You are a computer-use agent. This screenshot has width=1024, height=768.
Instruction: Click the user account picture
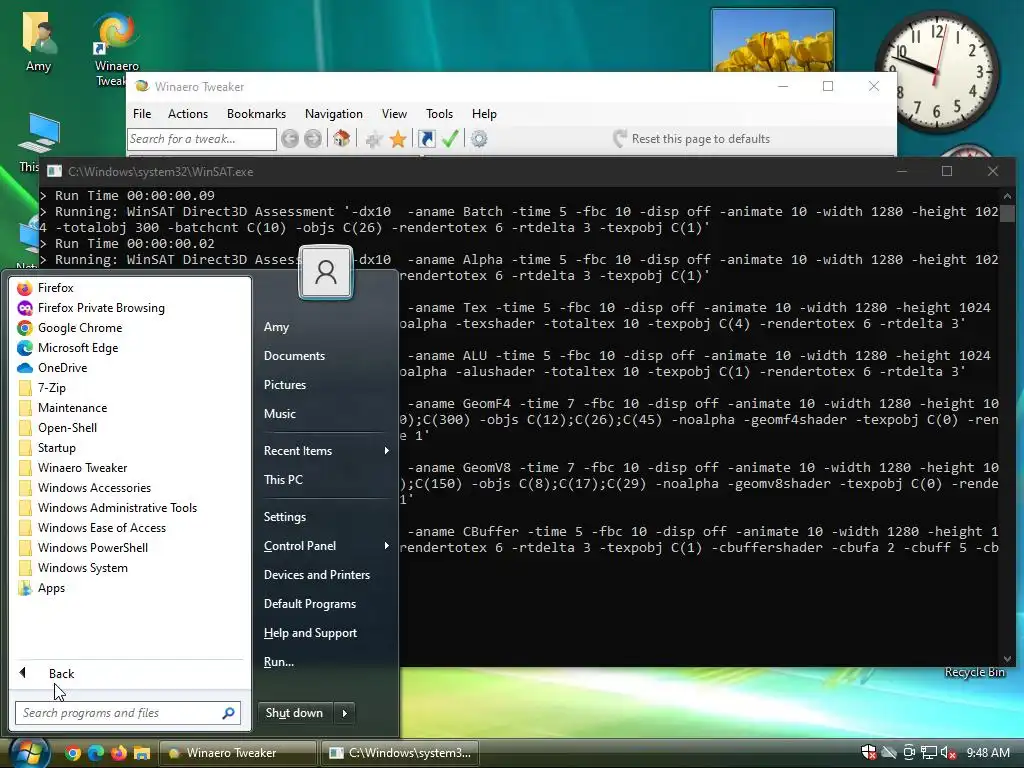[x=326, y=272]
